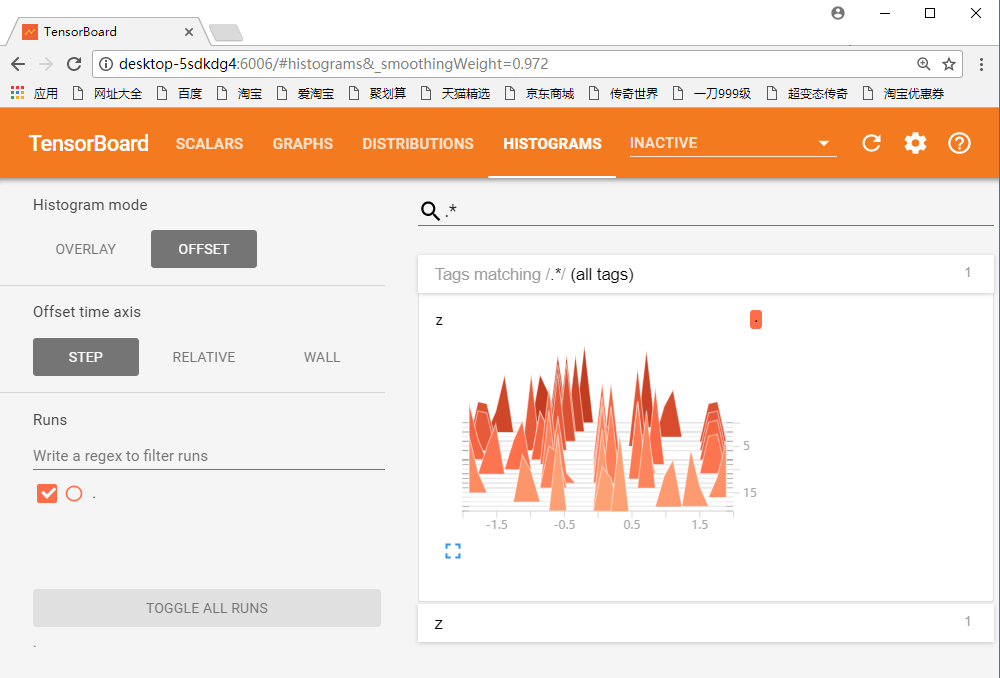Screen dimensions: 1000x678
Task: Uncheck the run checkbox under Runs
Action: pos(47,494)
